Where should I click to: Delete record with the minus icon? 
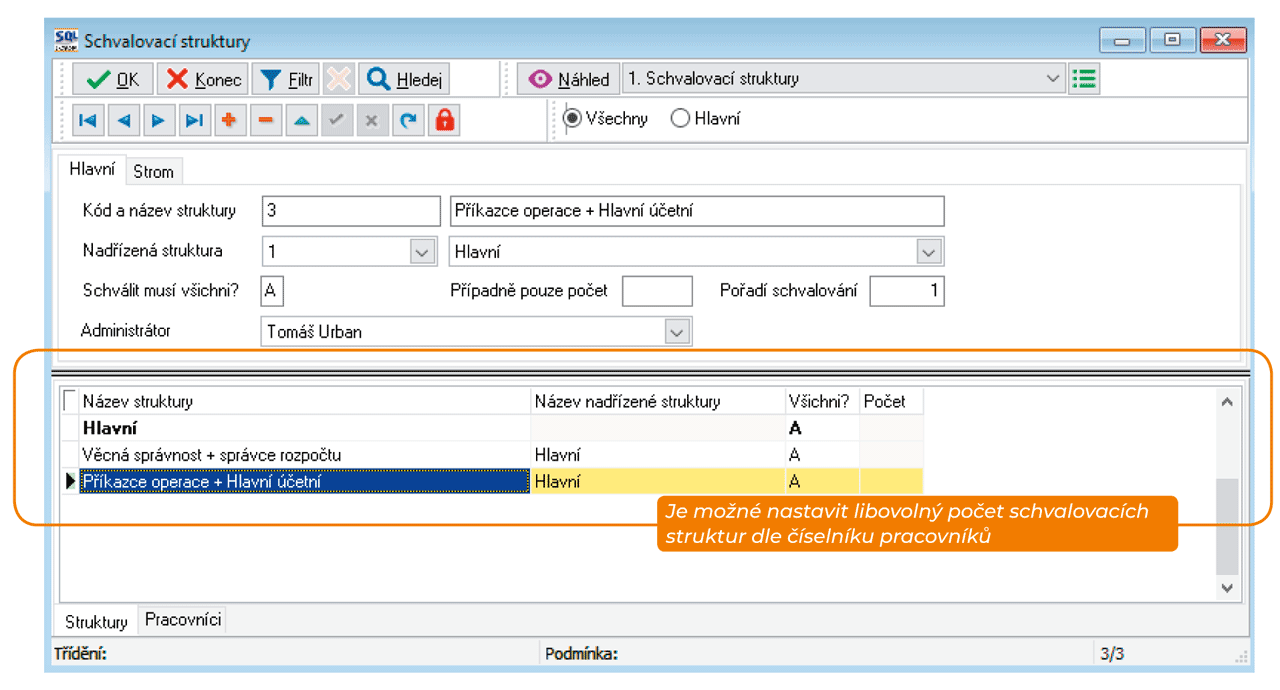pyautogui.click(x=265, y=121)
